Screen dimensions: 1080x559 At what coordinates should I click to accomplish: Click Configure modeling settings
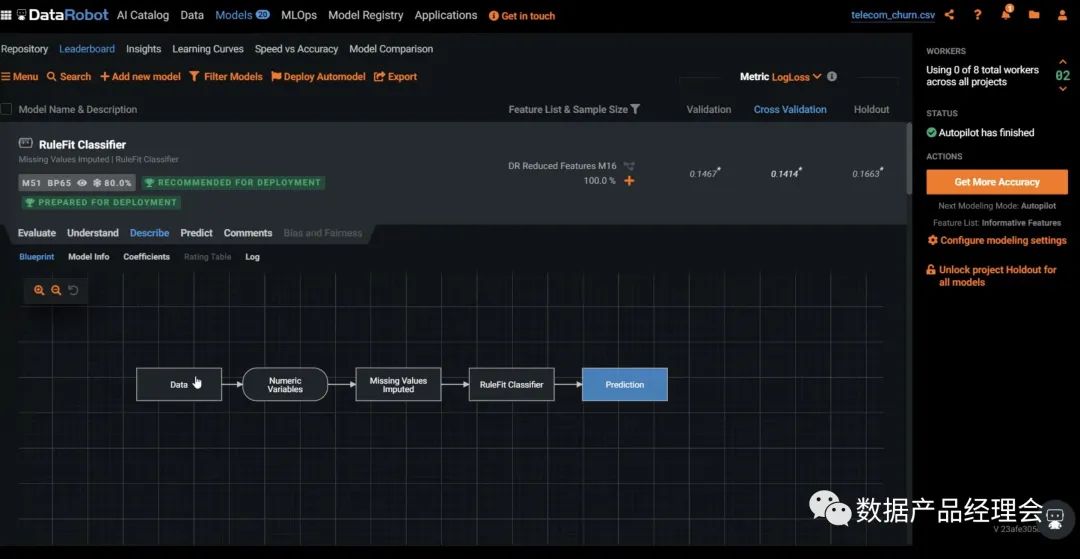pyautogui.click(x=997, y=240)
